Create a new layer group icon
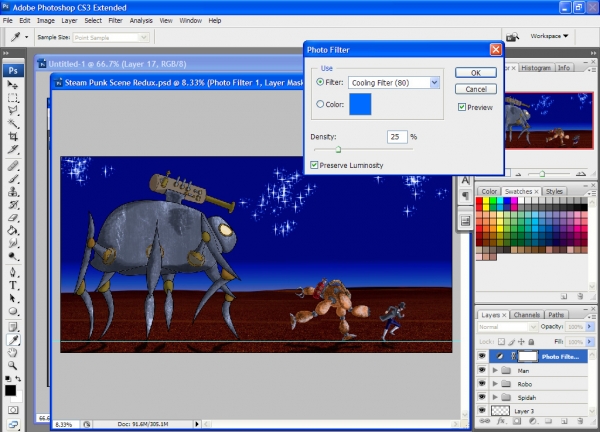The width and height of the screenshot is (600, 432). point(548,421)
